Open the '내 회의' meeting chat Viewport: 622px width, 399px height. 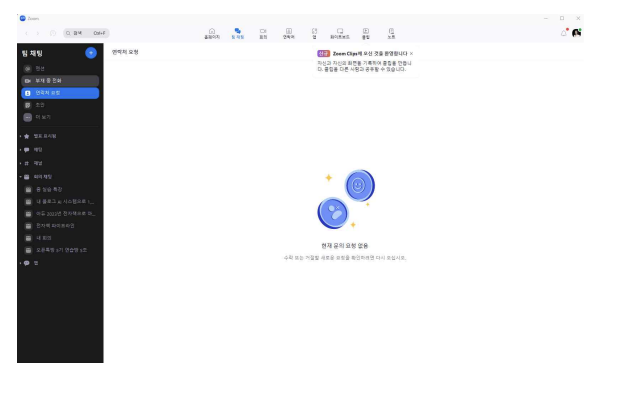point(60,238)
